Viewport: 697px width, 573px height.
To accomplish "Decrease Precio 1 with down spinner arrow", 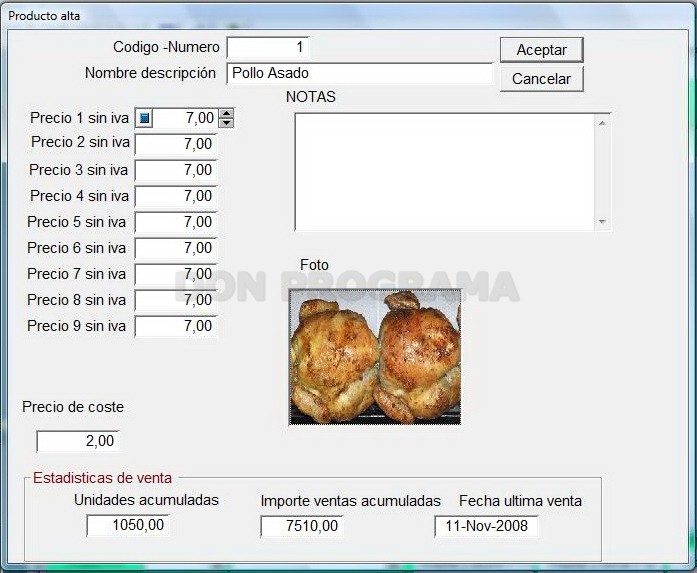I will coord(226,123).
